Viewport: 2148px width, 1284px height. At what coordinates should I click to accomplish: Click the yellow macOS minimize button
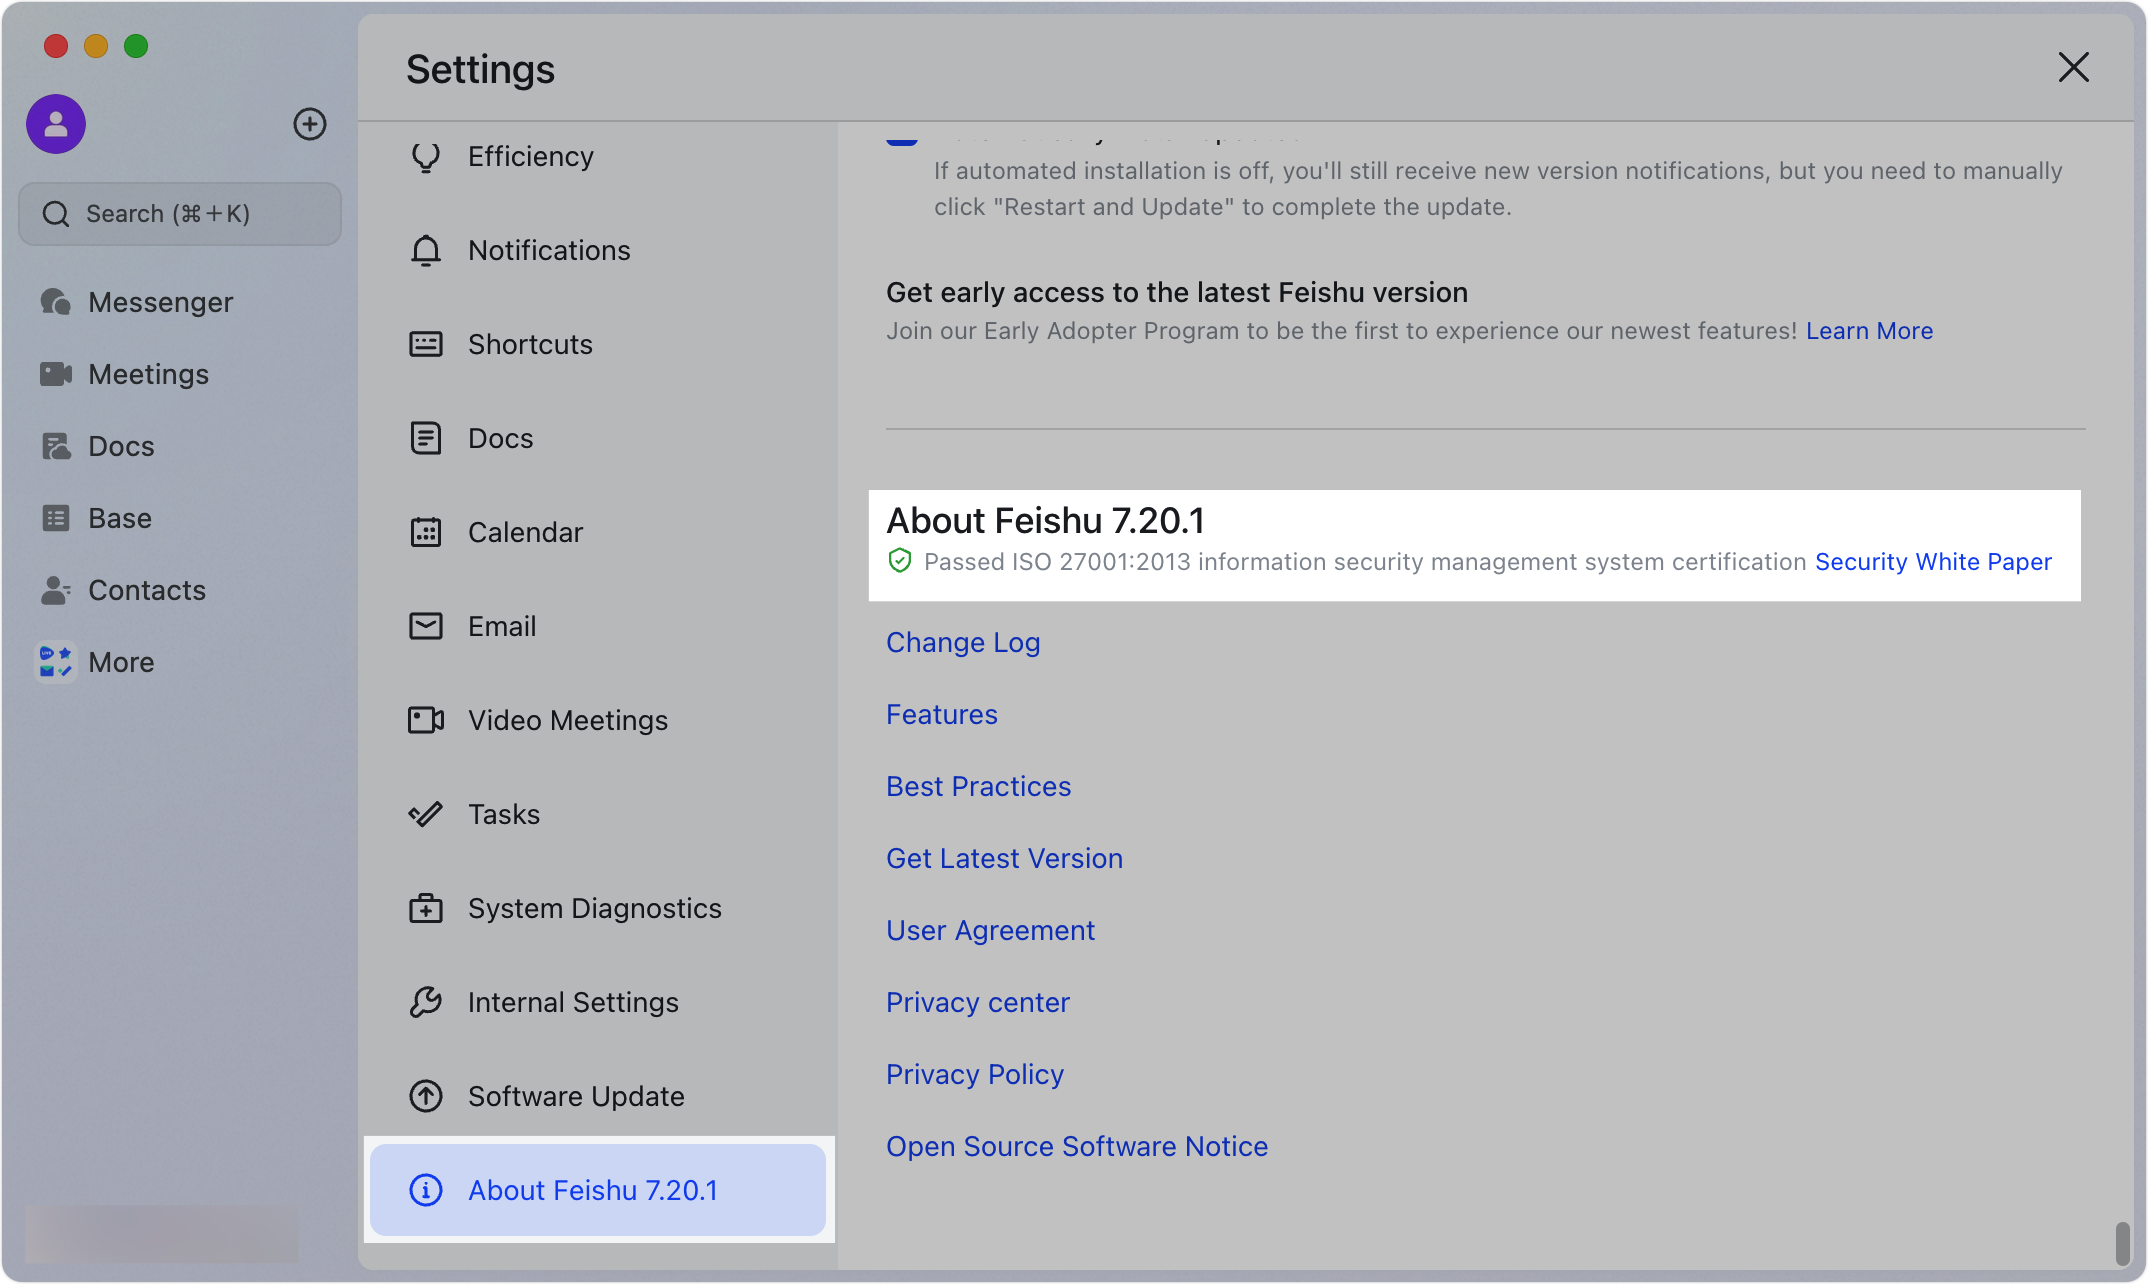pyautogui.click(x=96, y=46)
